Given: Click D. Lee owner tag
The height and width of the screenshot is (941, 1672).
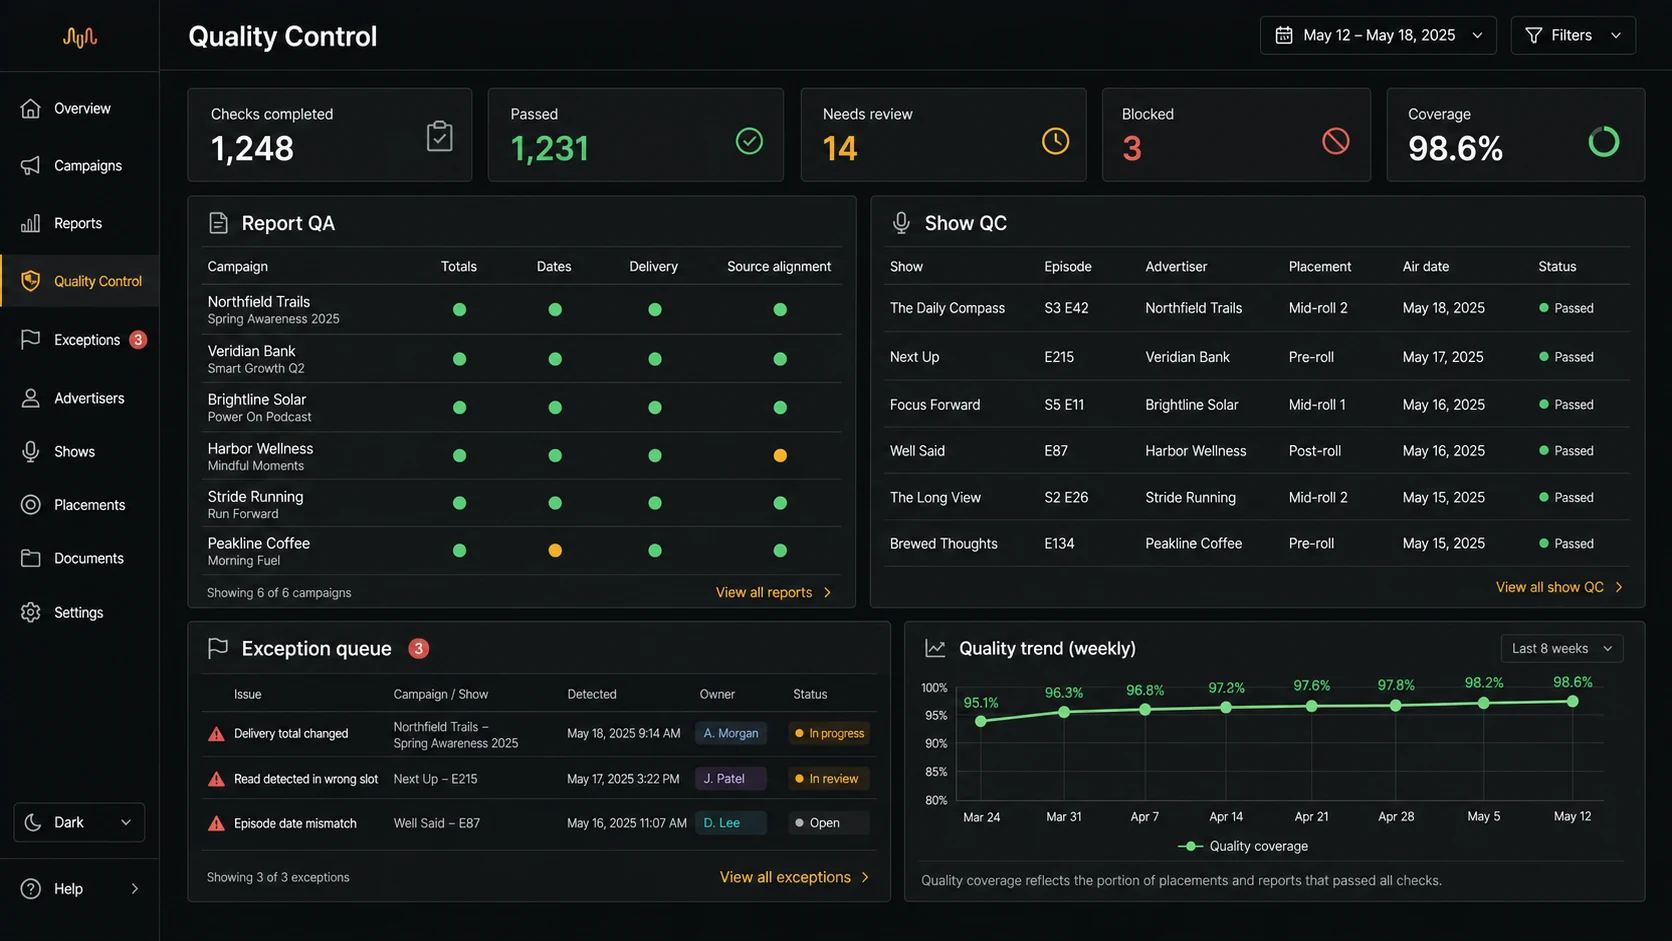Looking at the screenshot, I should 731,823.
